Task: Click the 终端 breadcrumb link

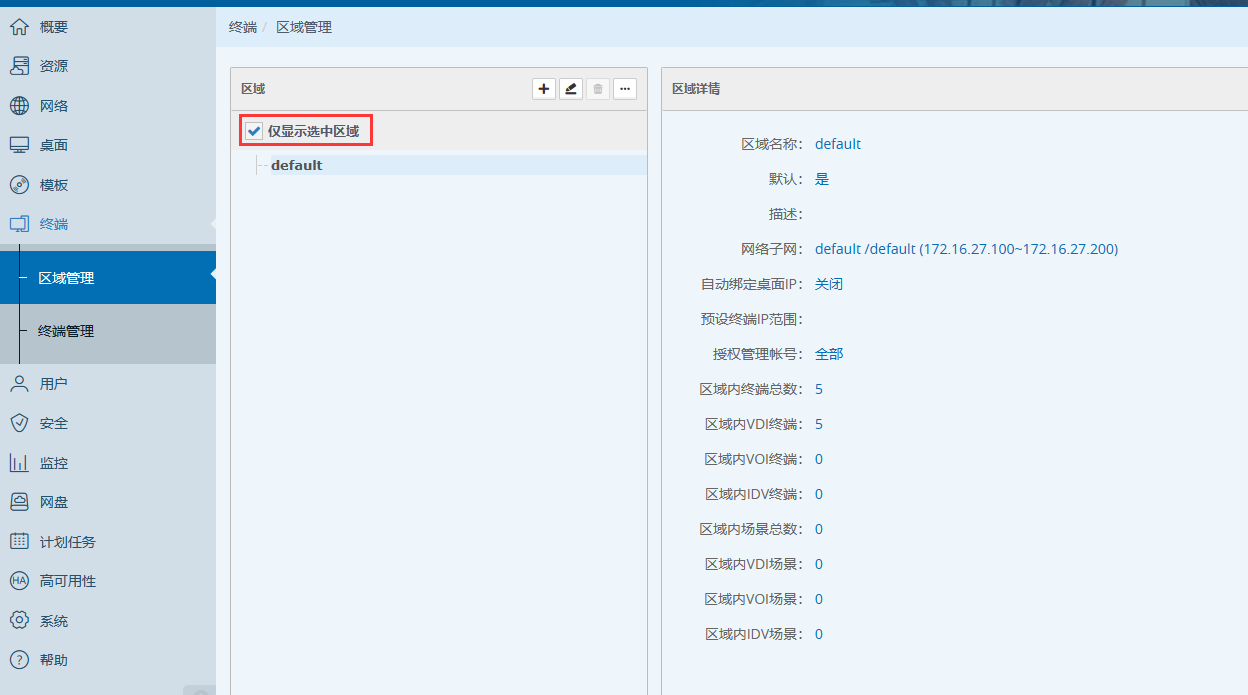Action: (x=242, y=27)
